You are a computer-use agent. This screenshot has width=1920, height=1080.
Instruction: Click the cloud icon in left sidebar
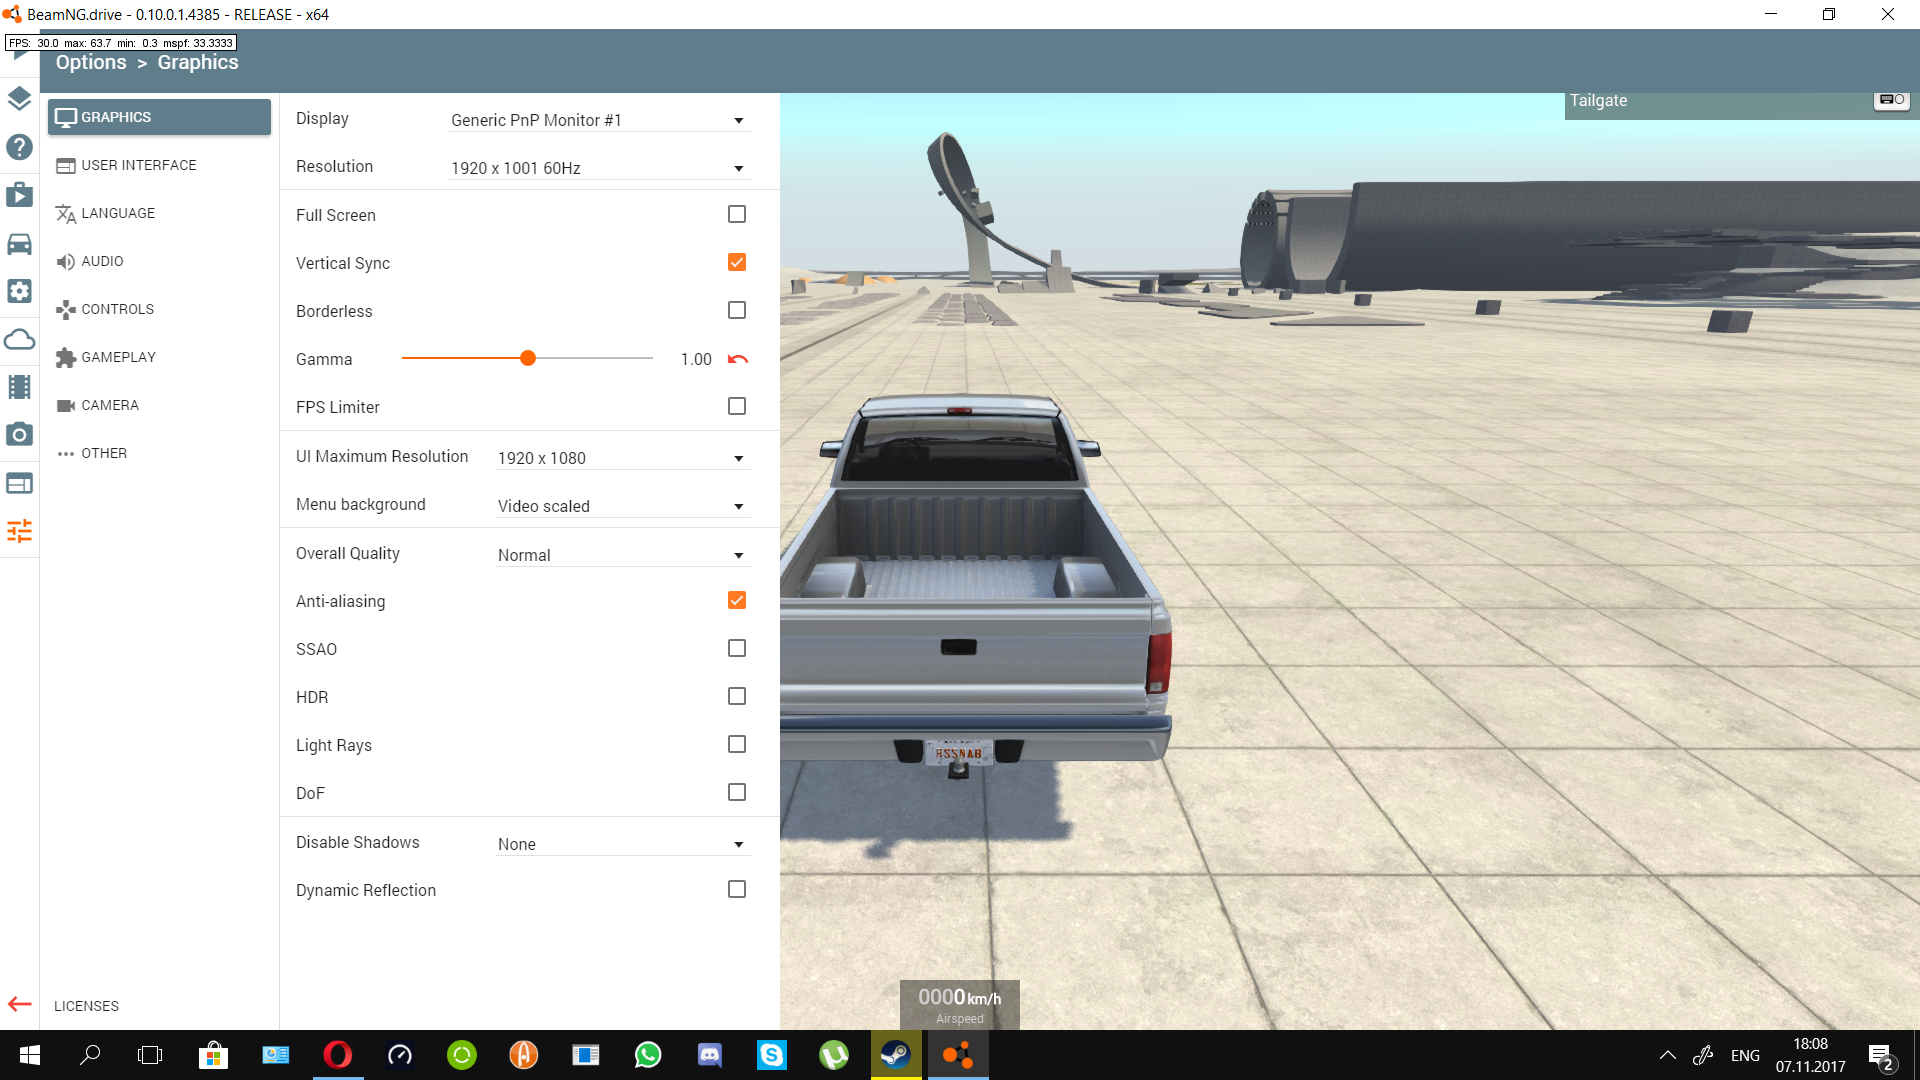(x=19, y=339)
